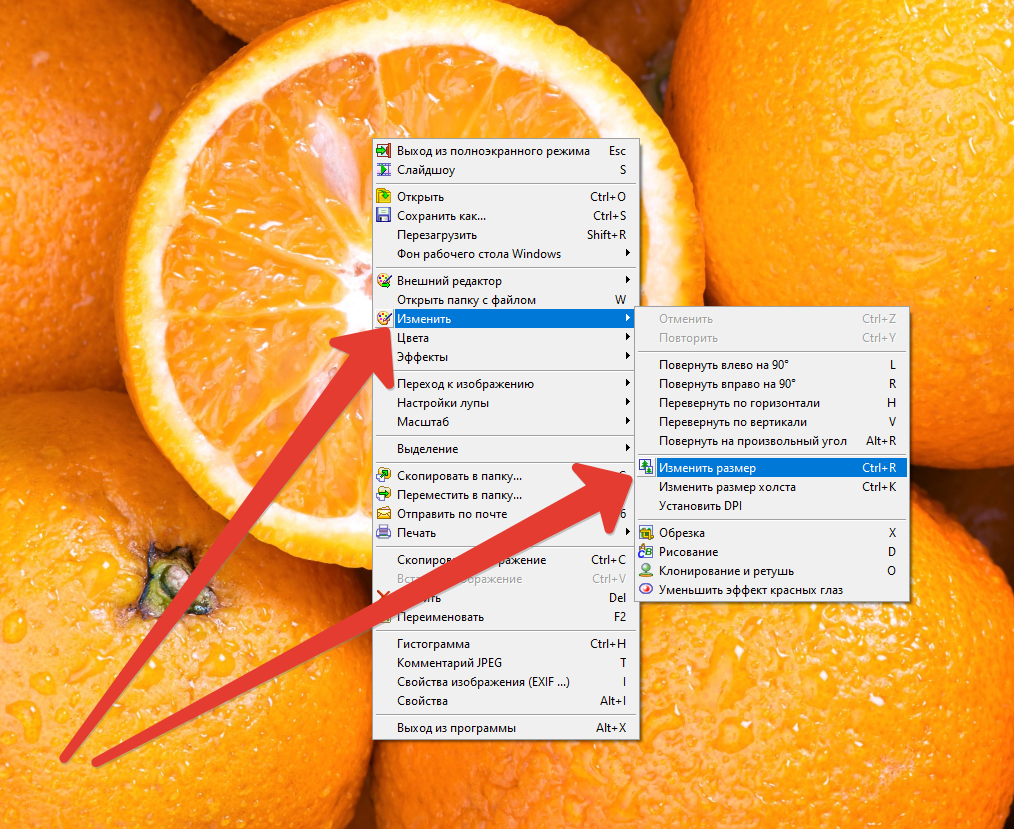Select Настройки лупы menu entry

(x=506, y=403)
